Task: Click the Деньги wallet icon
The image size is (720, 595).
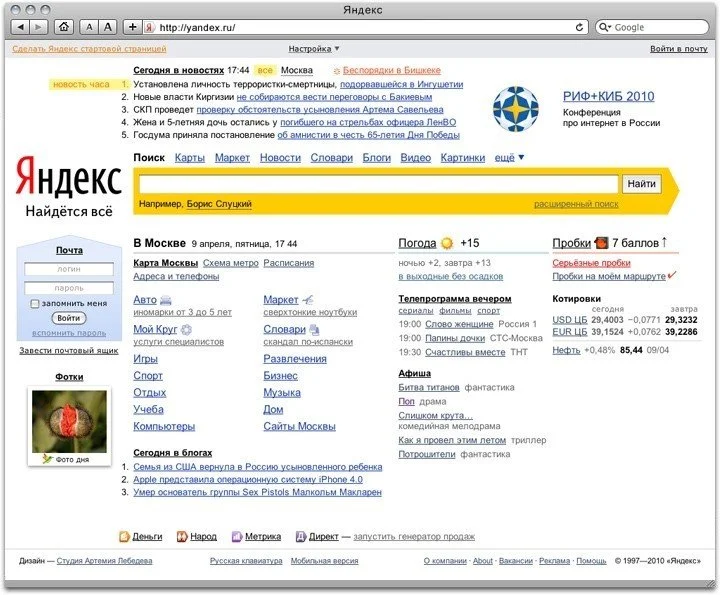Action: point(124,536)
